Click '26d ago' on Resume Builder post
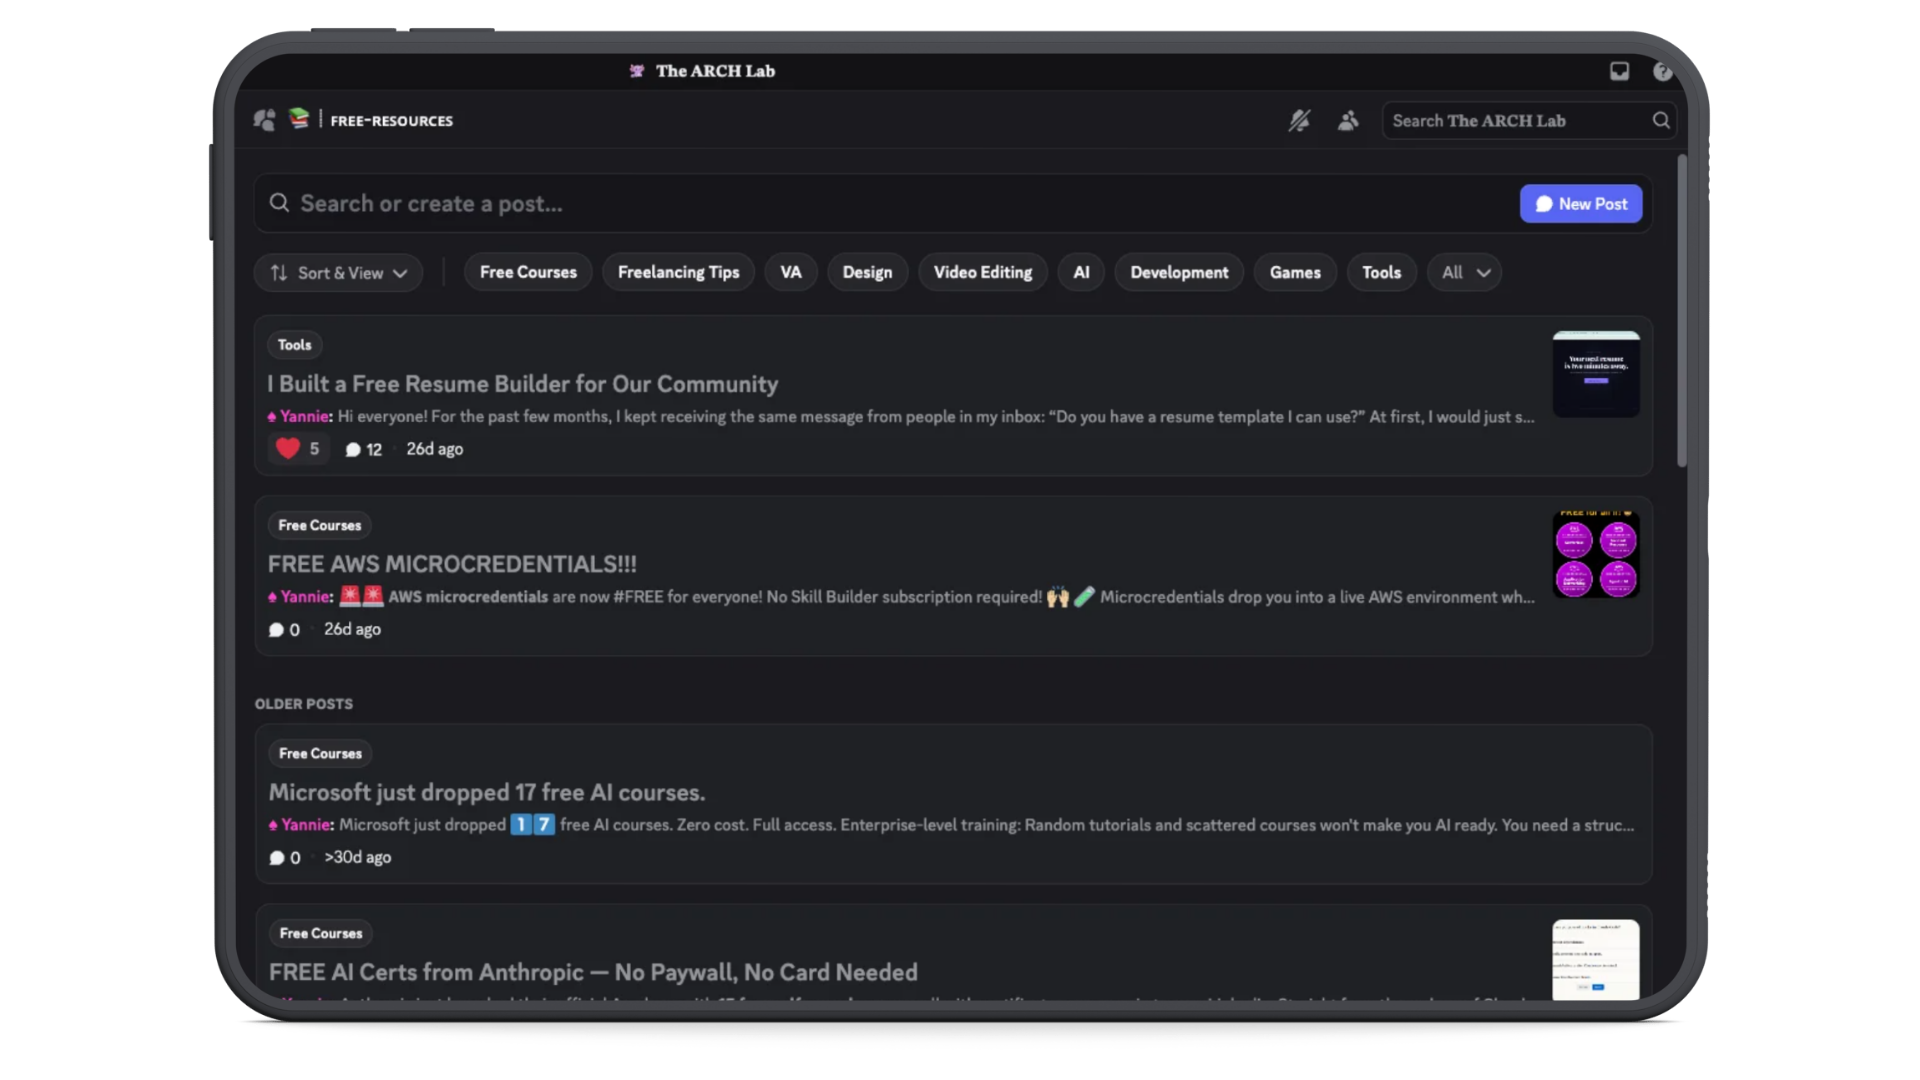1920x1080 pixels. tap(435, 449)
